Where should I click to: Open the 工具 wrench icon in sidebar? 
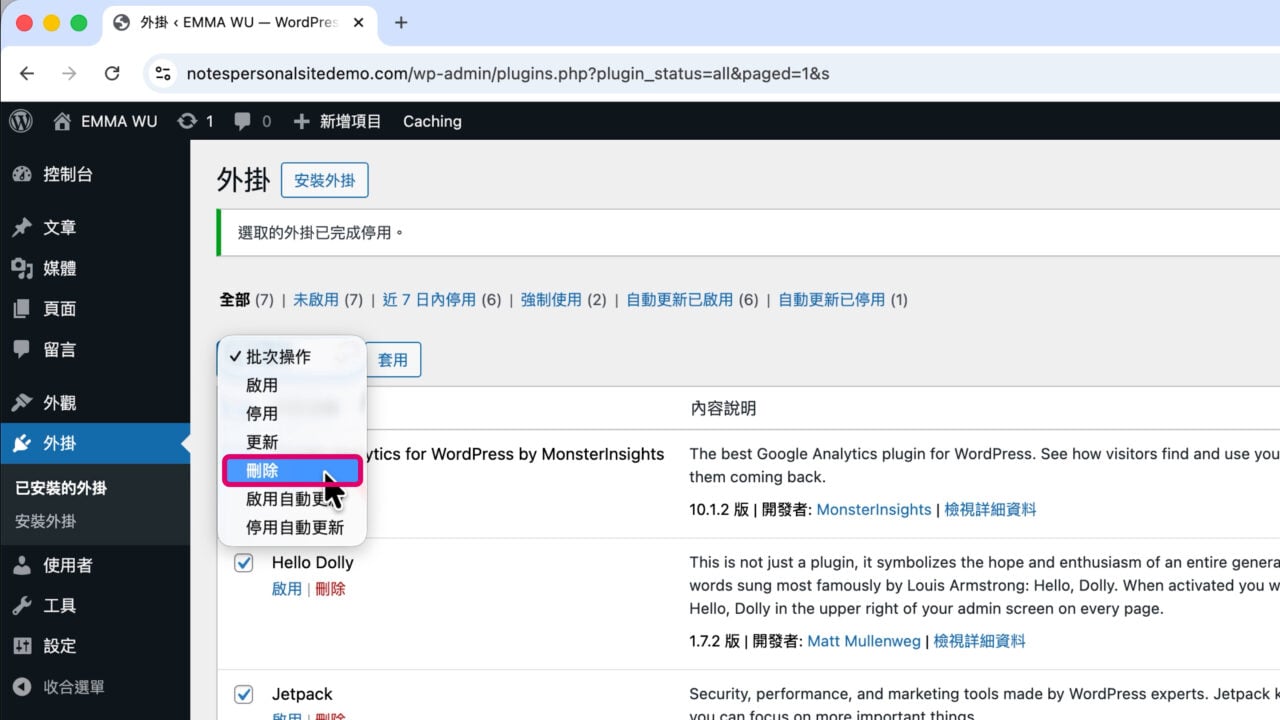[x=22, y=606]
